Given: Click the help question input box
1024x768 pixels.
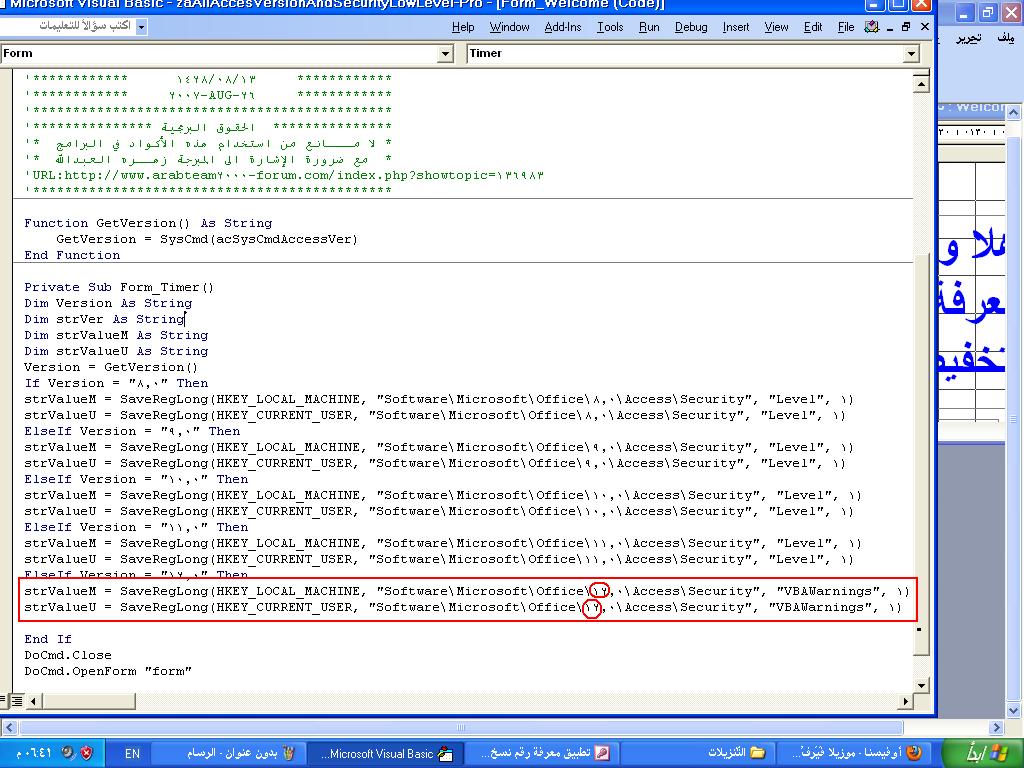Looking at the screenshot, I should (69, 26).
